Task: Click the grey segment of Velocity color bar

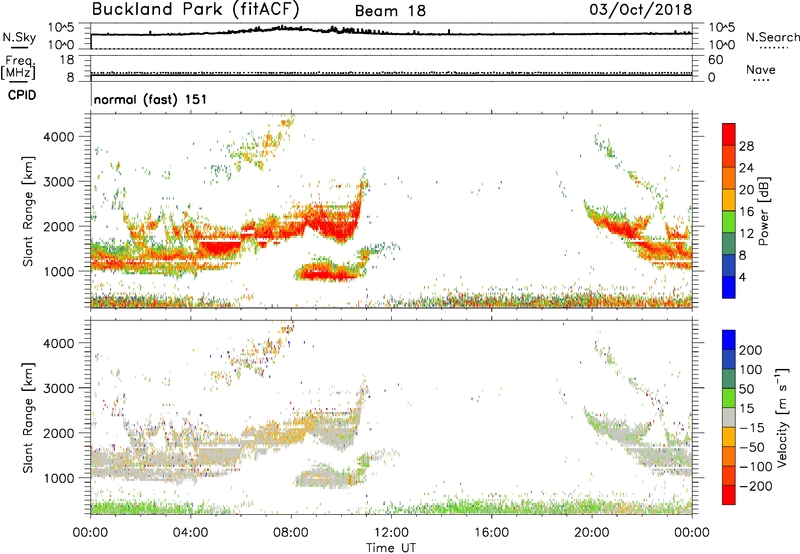Action: [729, 418]
